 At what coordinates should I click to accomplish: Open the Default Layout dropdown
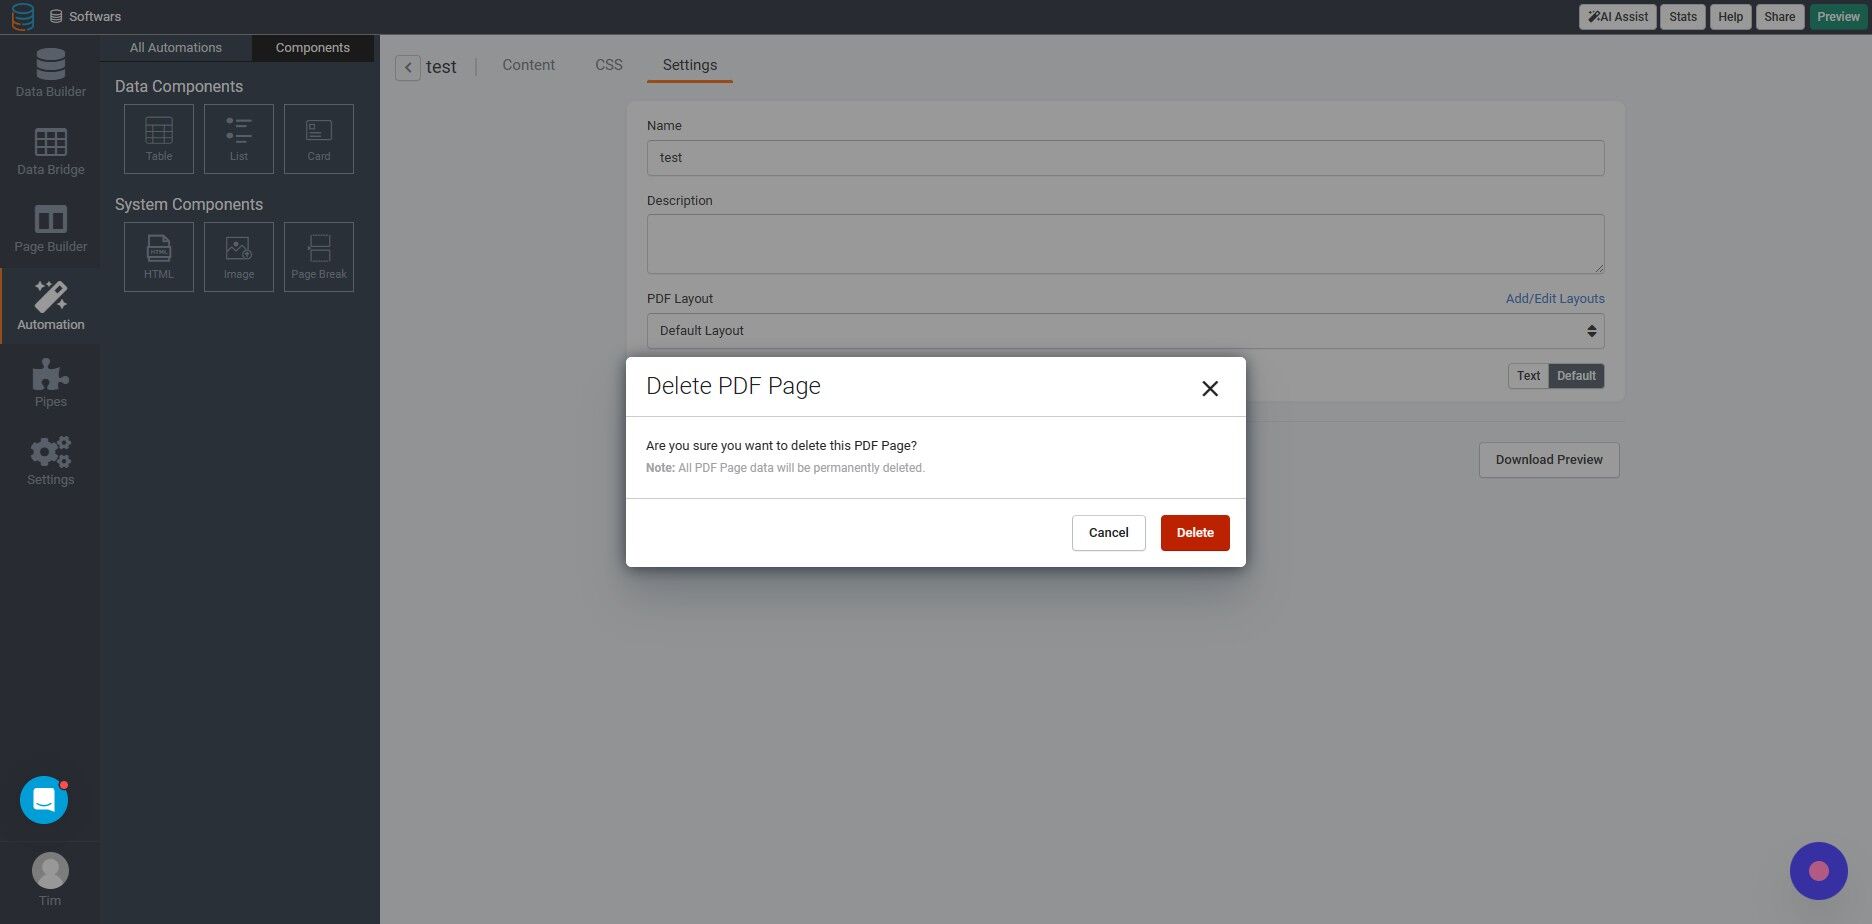coord(1125,330)
